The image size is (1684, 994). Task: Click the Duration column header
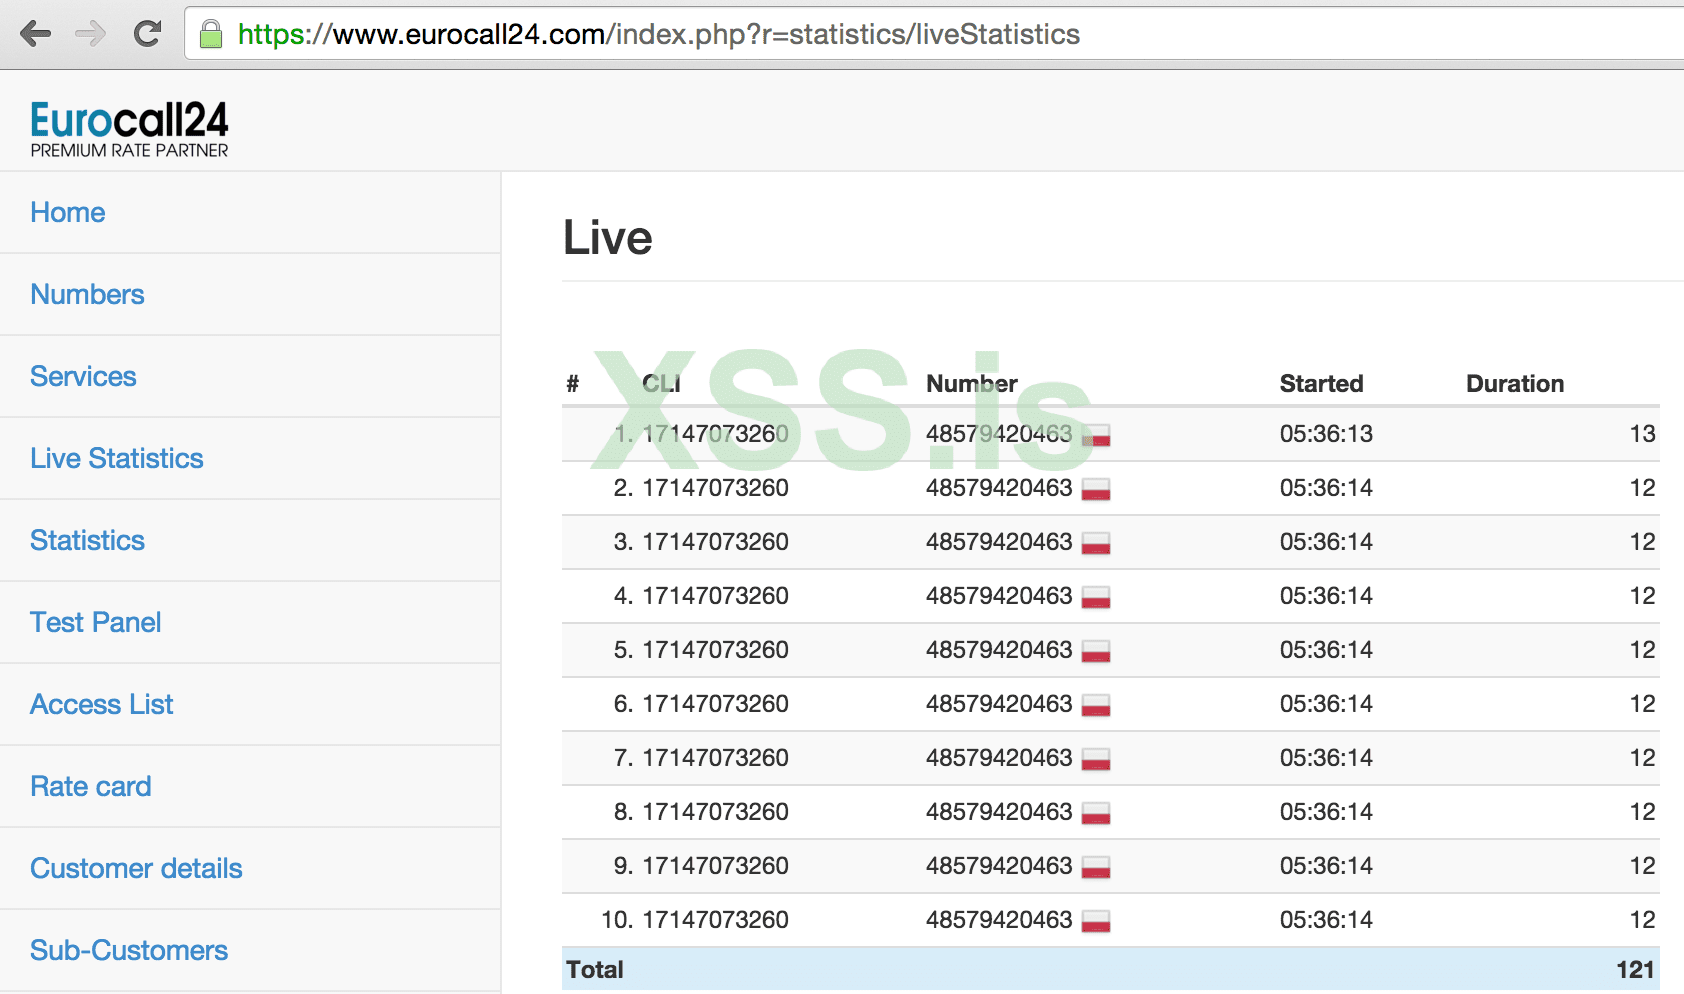coord(1514,384)
